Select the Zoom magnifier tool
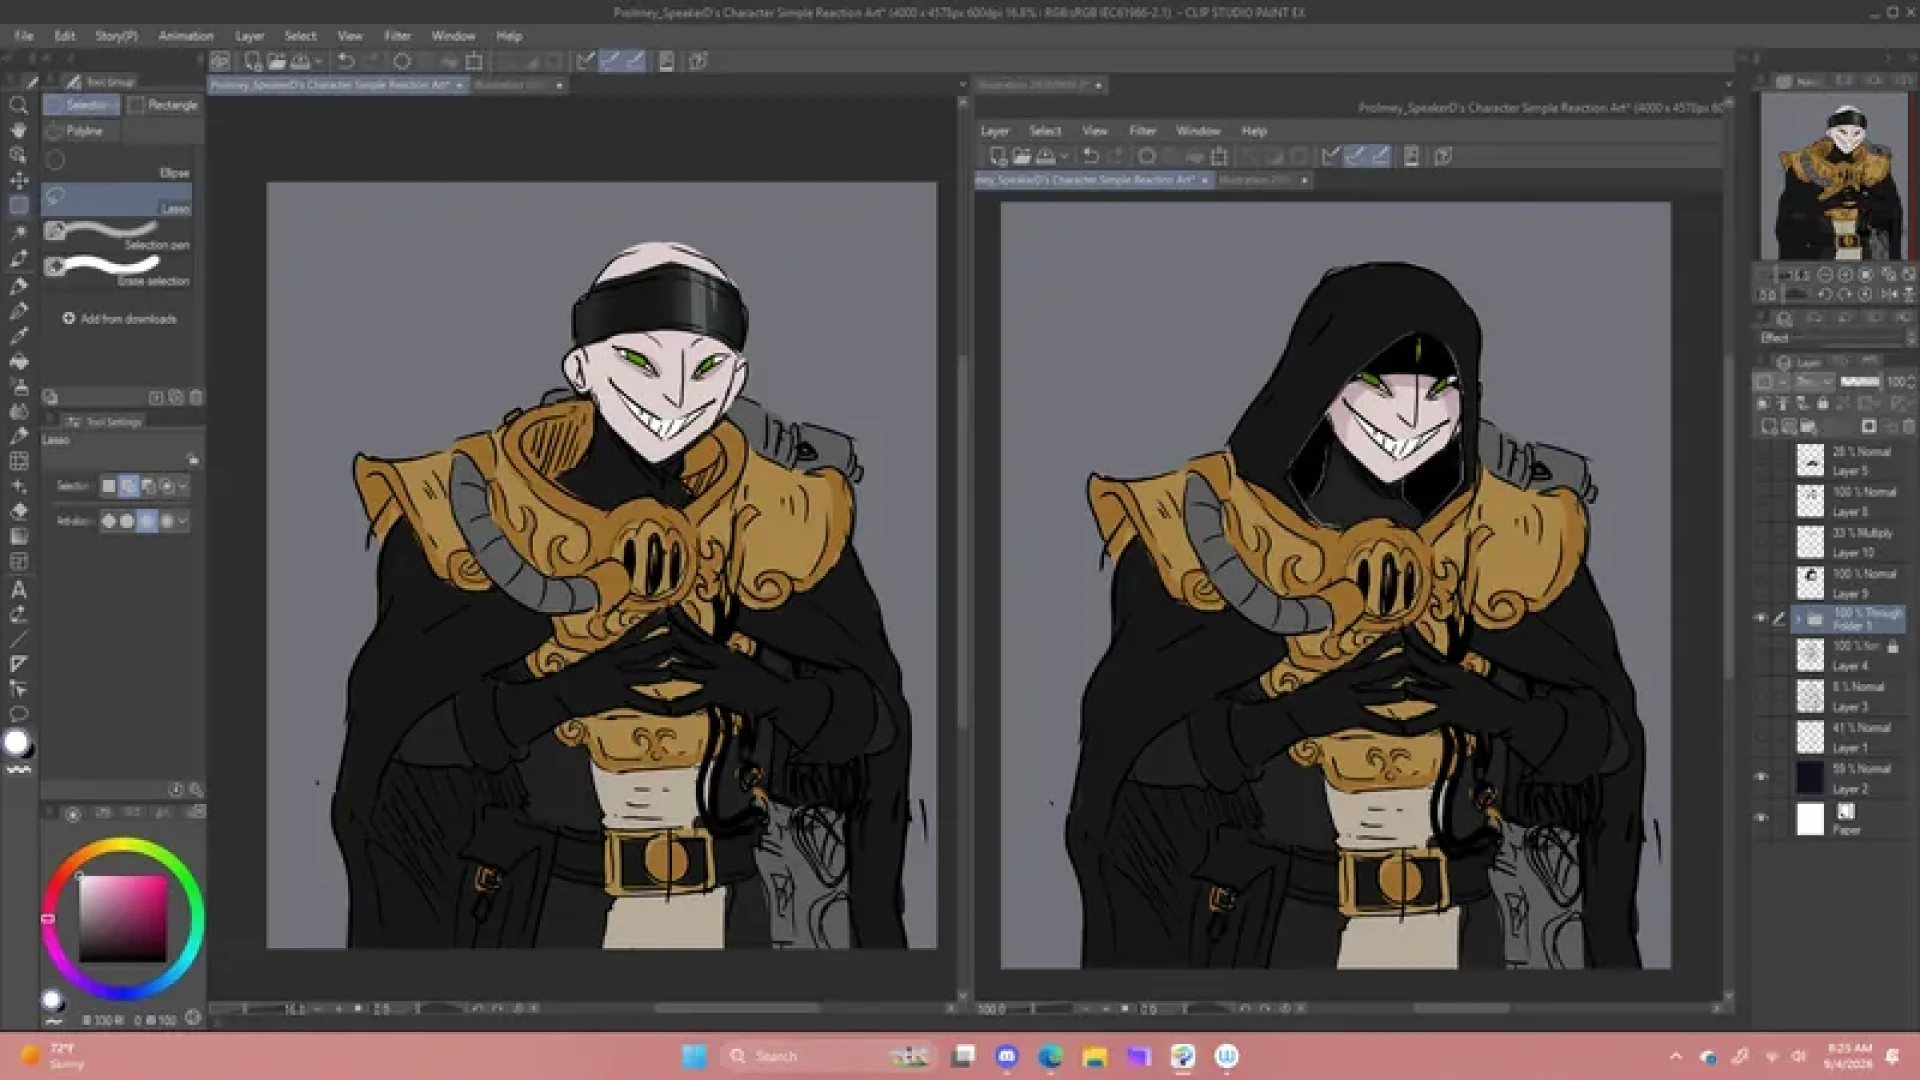The width and height of the screenshot is (1920, 1080). (x=18, y=105)
